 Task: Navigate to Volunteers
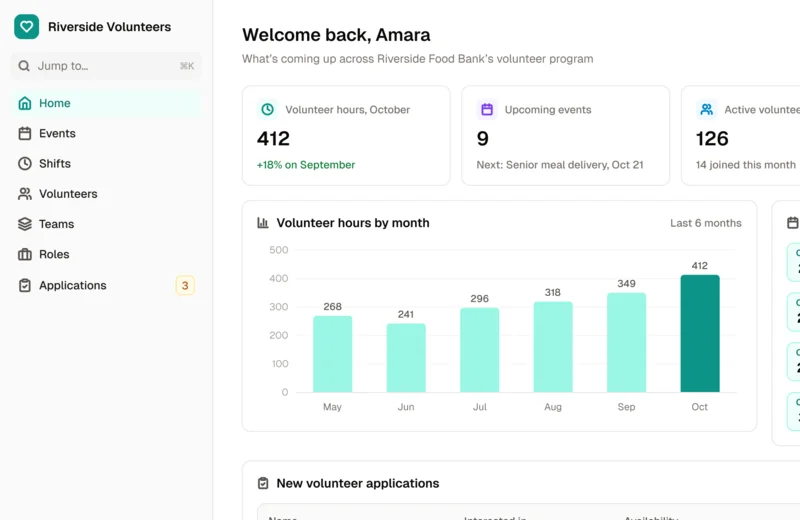106,194
